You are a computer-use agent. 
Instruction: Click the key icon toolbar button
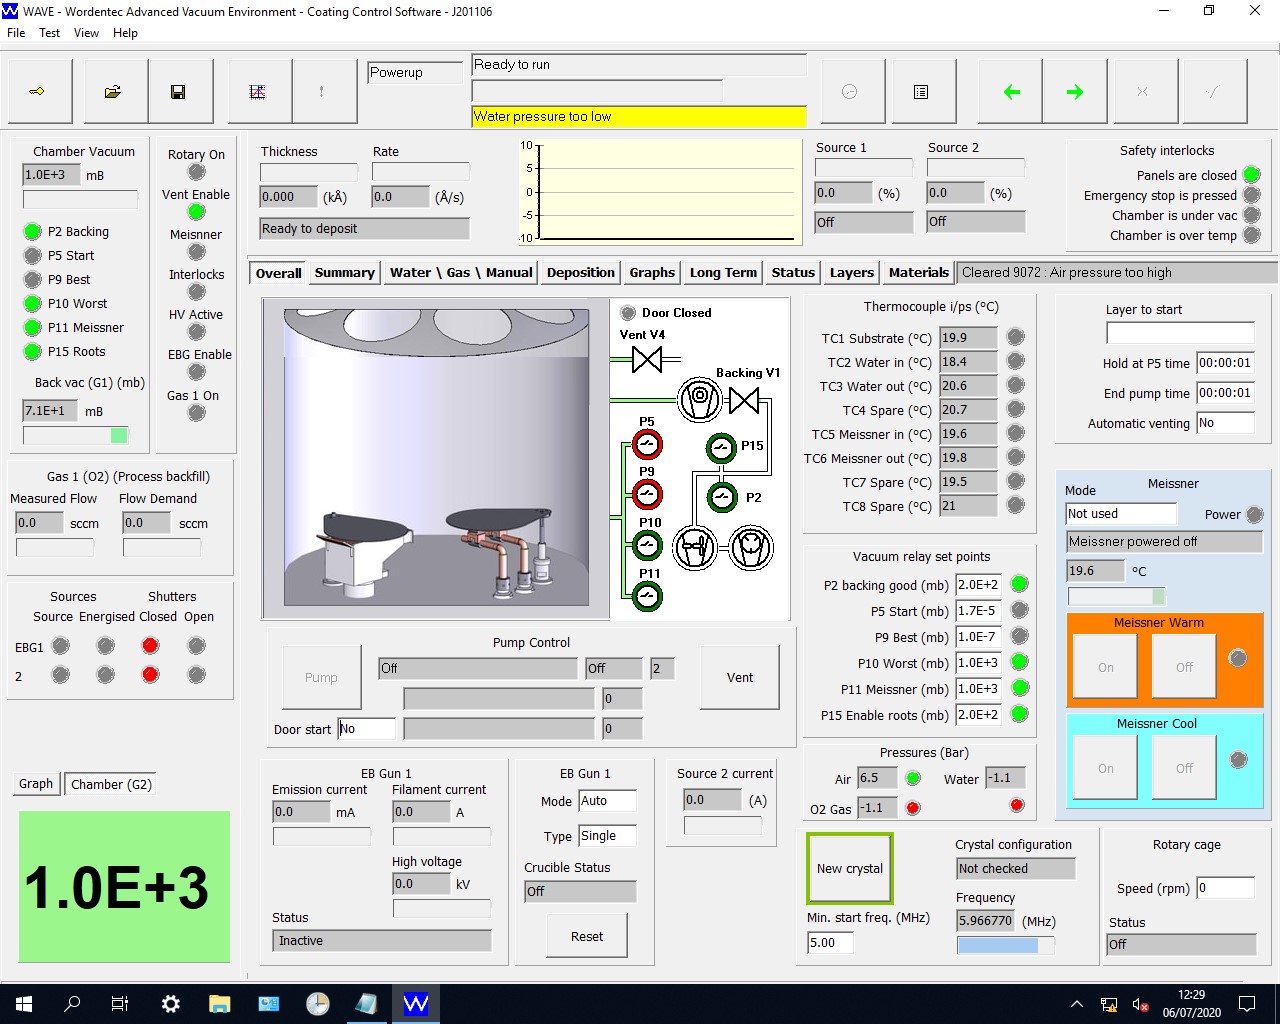38,92
